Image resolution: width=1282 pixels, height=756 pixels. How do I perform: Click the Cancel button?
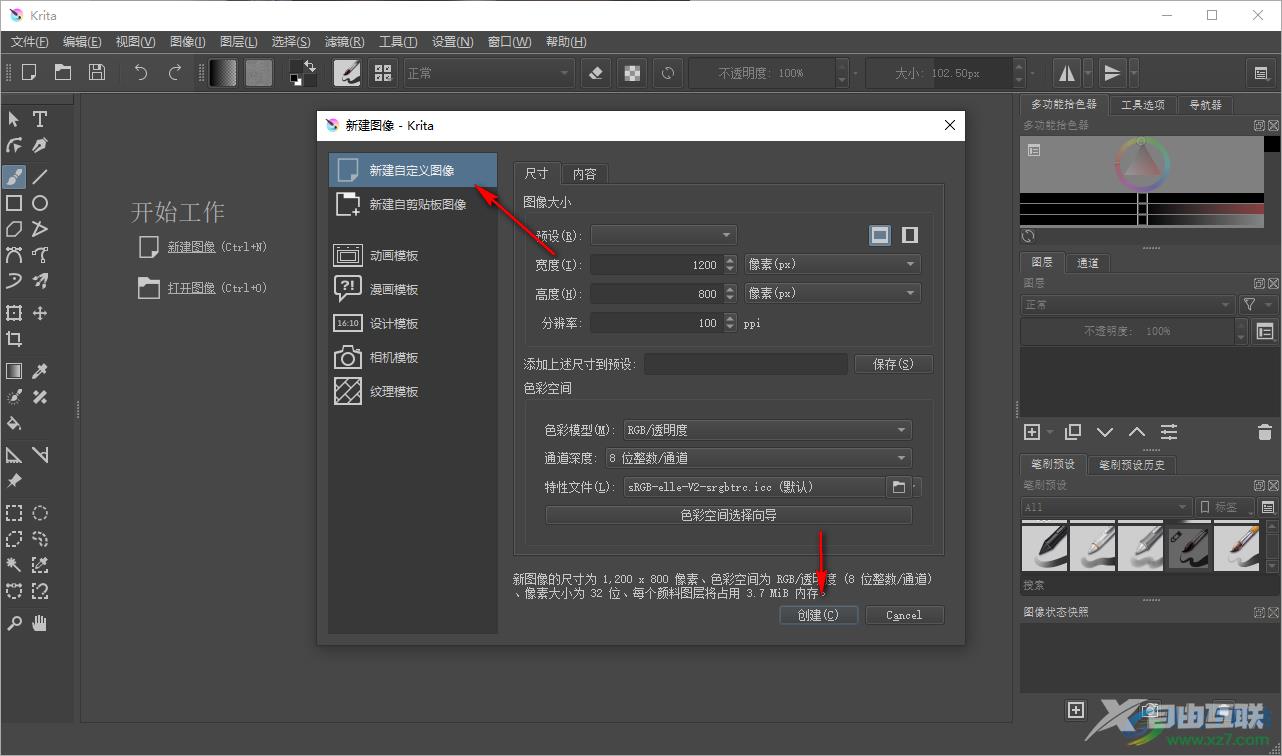(904, 615)
